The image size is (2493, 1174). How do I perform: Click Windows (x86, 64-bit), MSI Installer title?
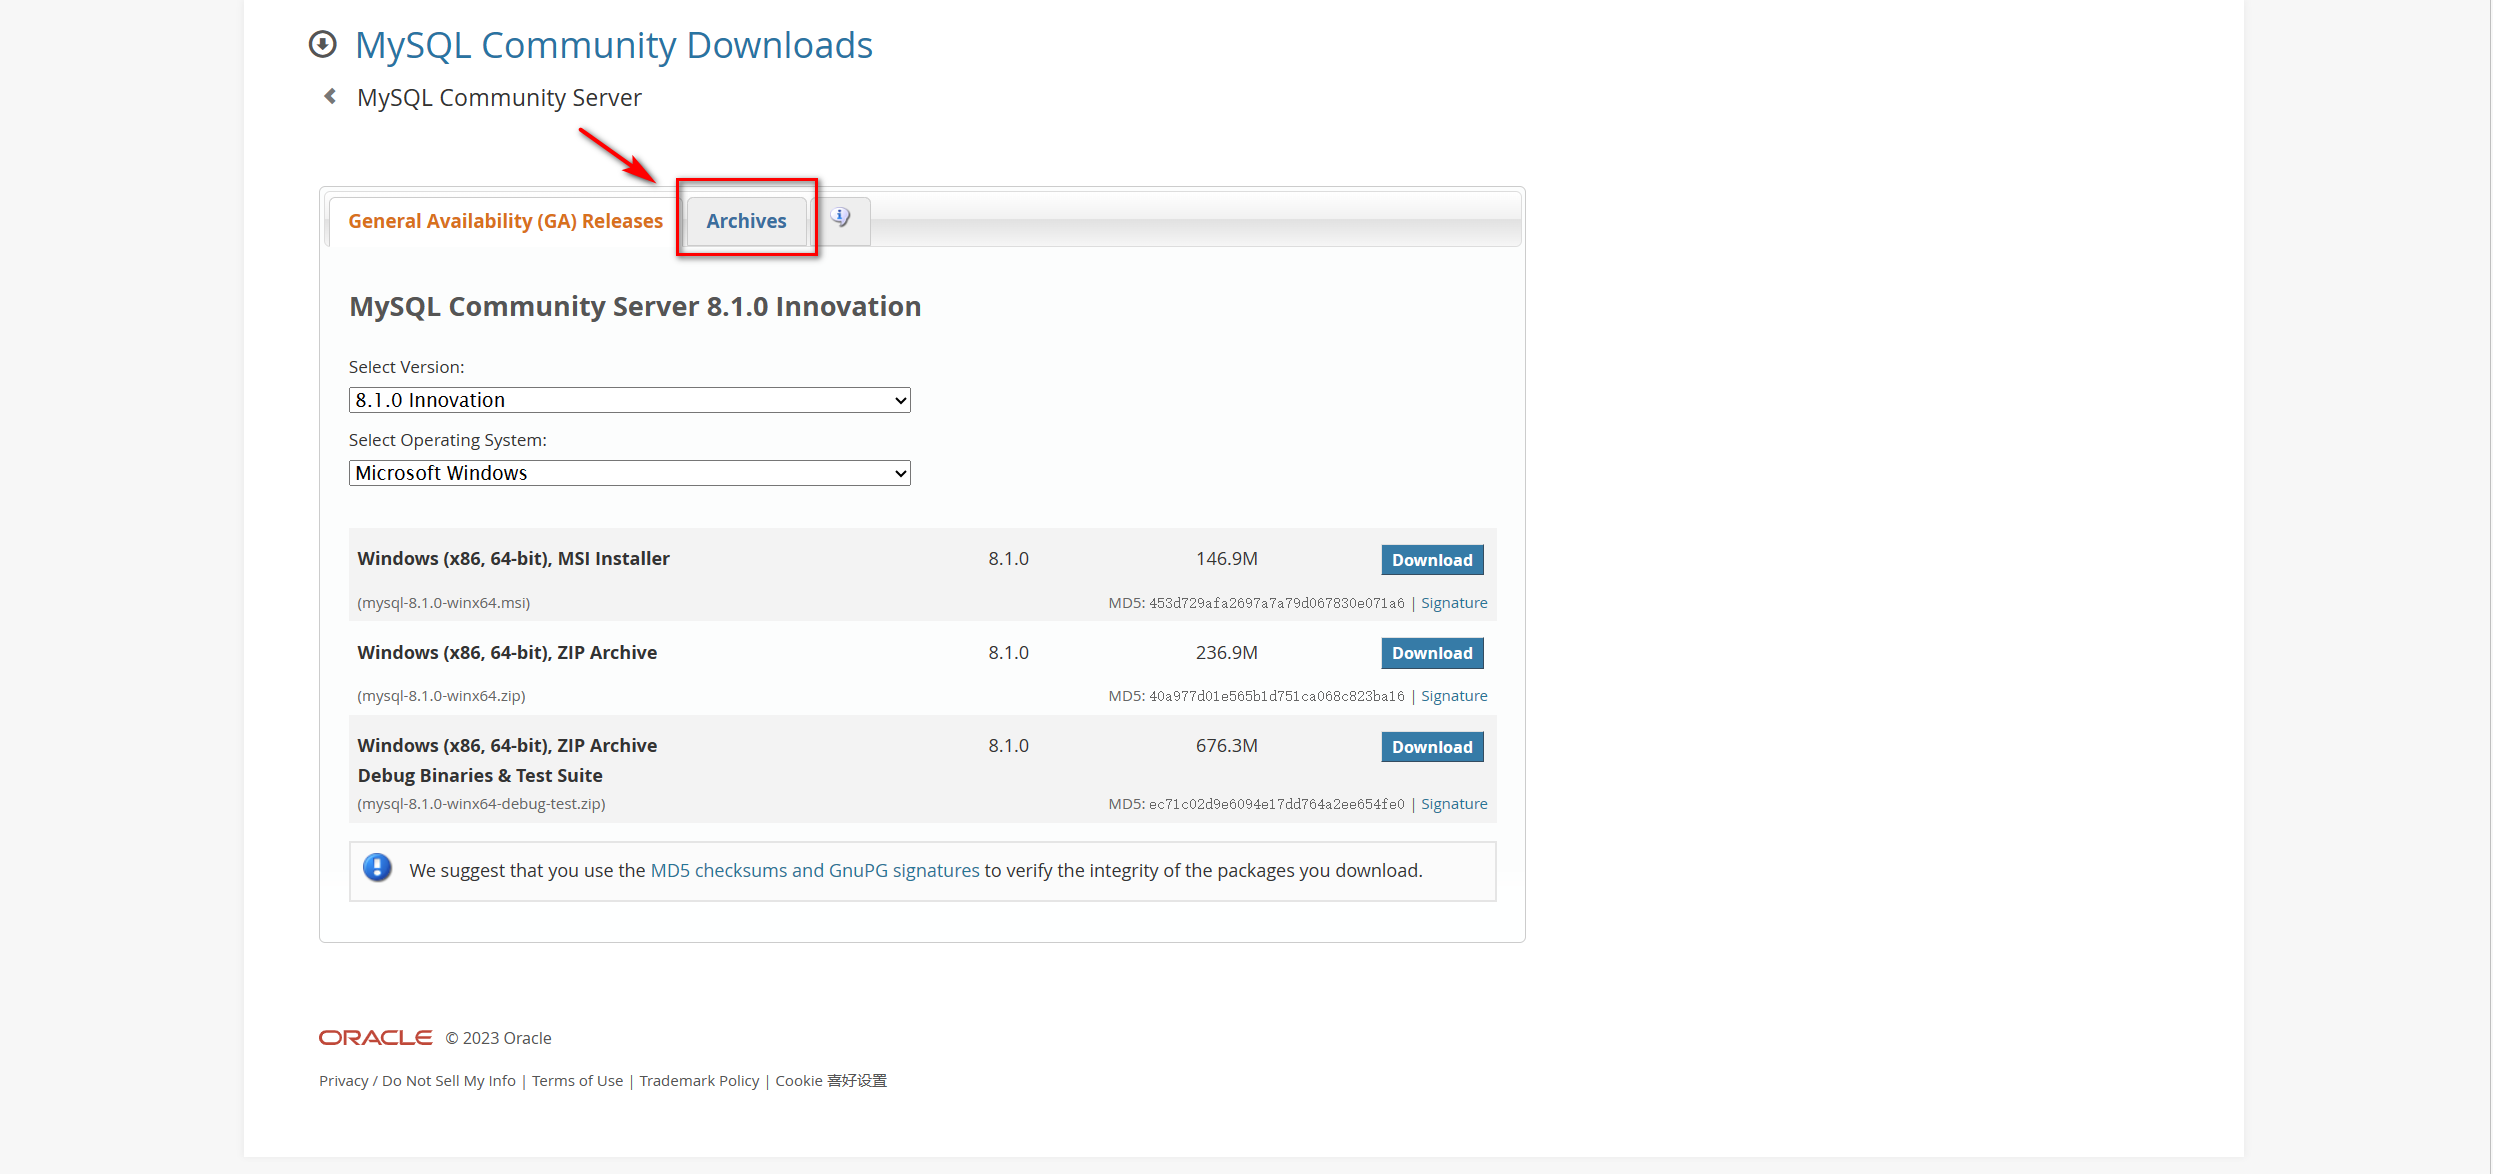[x=513, y=559]
